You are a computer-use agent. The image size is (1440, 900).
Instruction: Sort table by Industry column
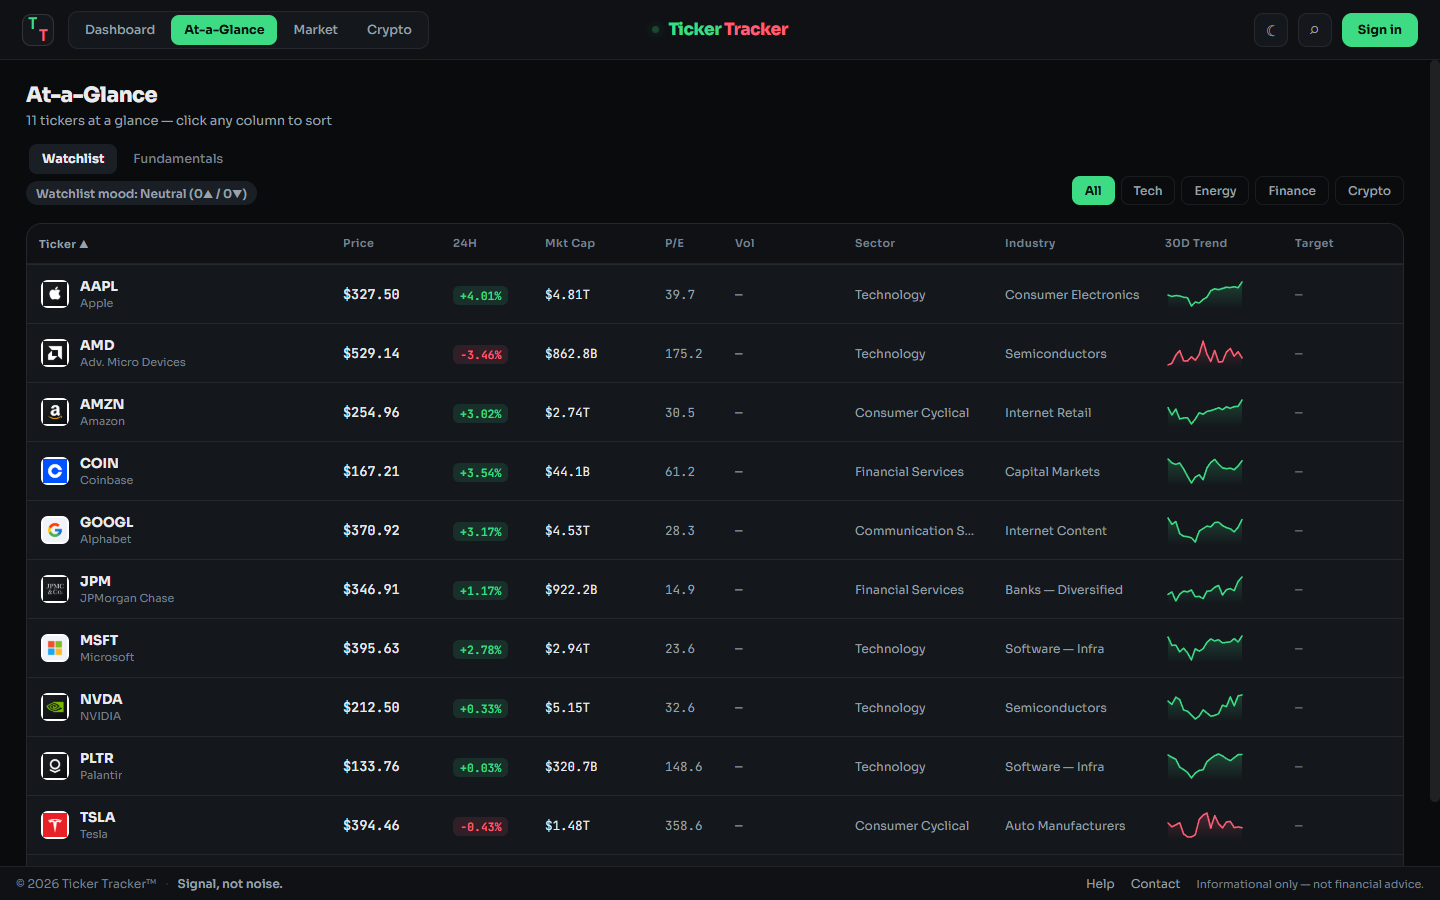point(1030,243)
